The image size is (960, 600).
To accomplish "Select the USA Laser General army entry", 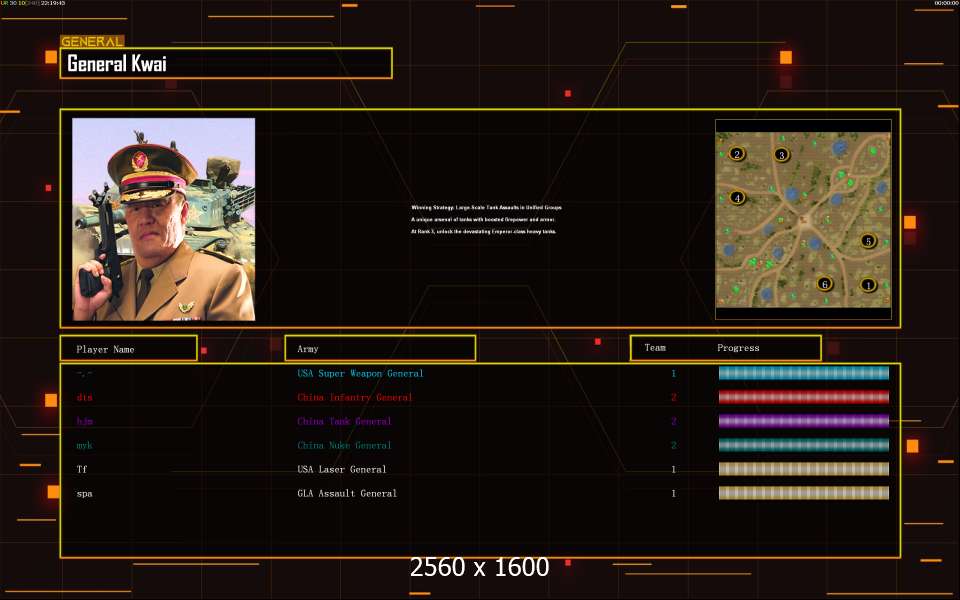I will click(341, 469).
